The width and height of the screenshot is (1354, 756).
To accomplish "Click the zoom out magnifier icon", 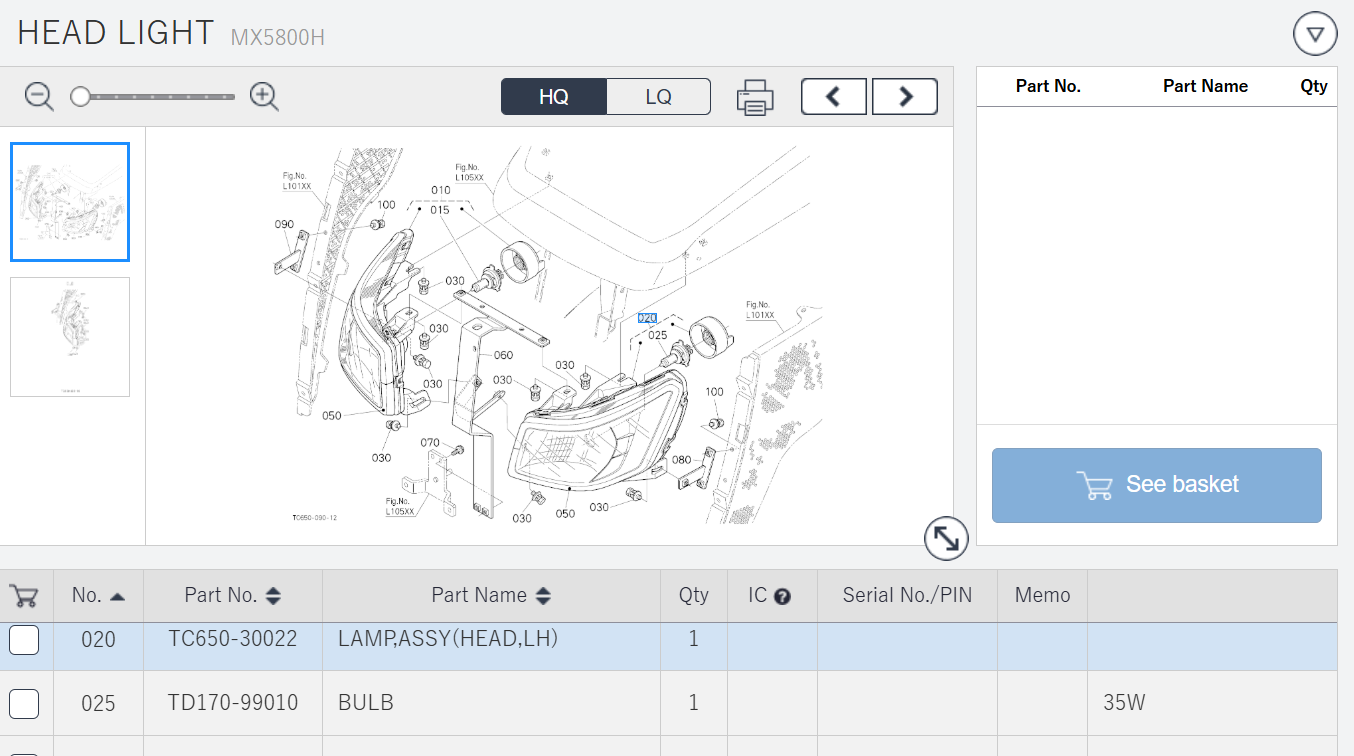I will 39,97.
